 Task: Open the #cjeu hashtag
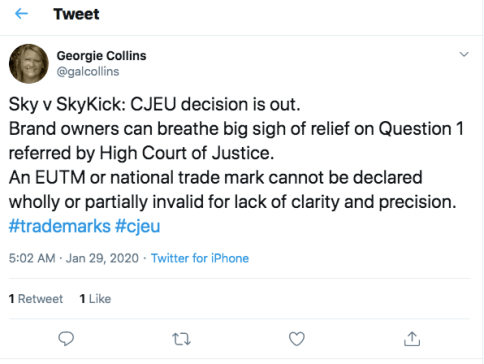coord(138,226)
